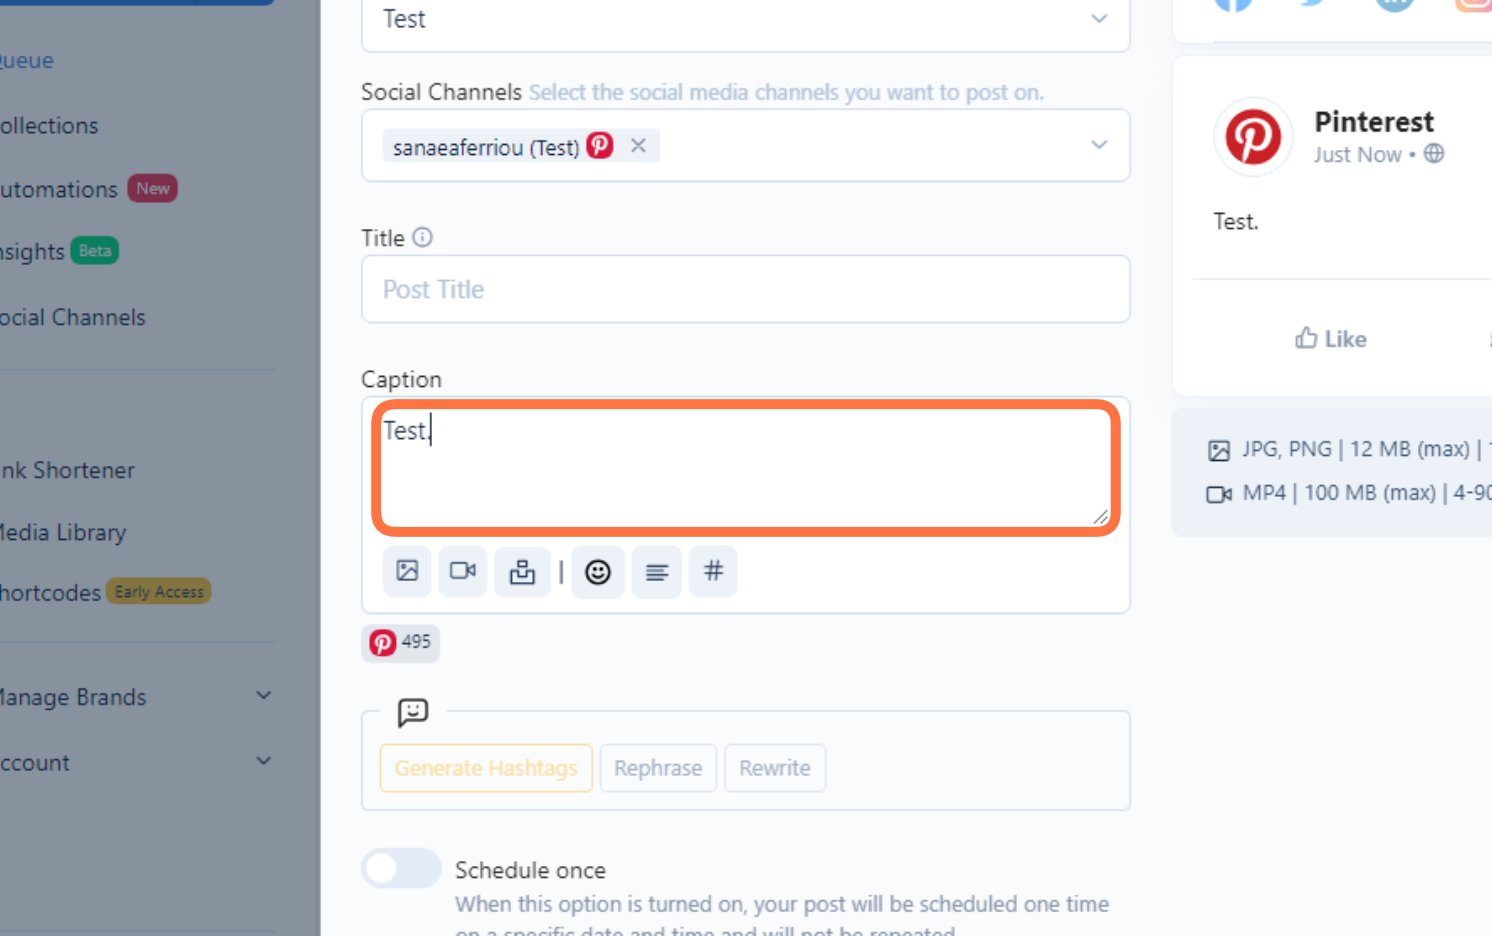The height and width of the screenshot is (936, 1492).
Task: Open the media library picker
Action: [522, 571]
